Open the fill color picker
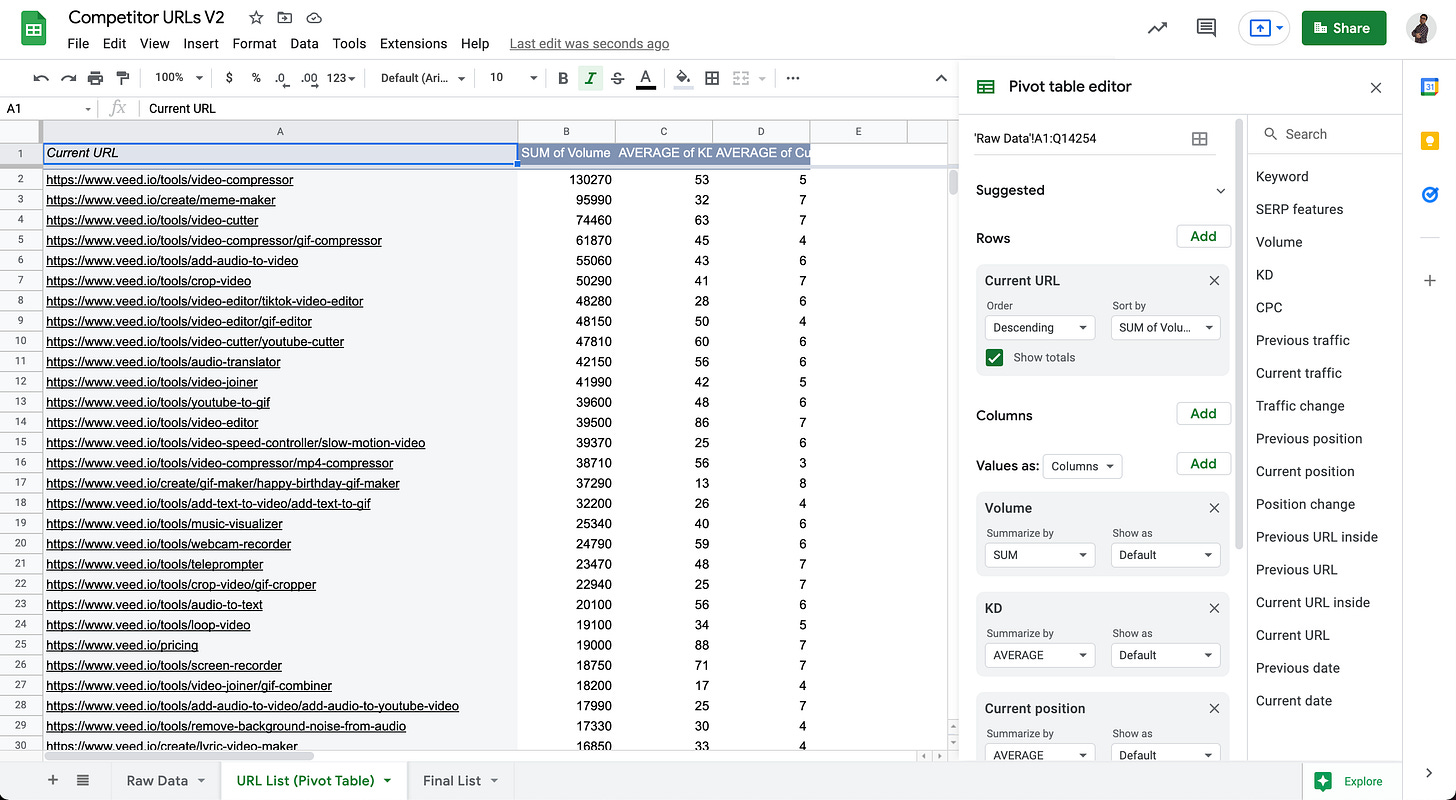Screen dimensions: 1456x800 [x=684, y=78]
